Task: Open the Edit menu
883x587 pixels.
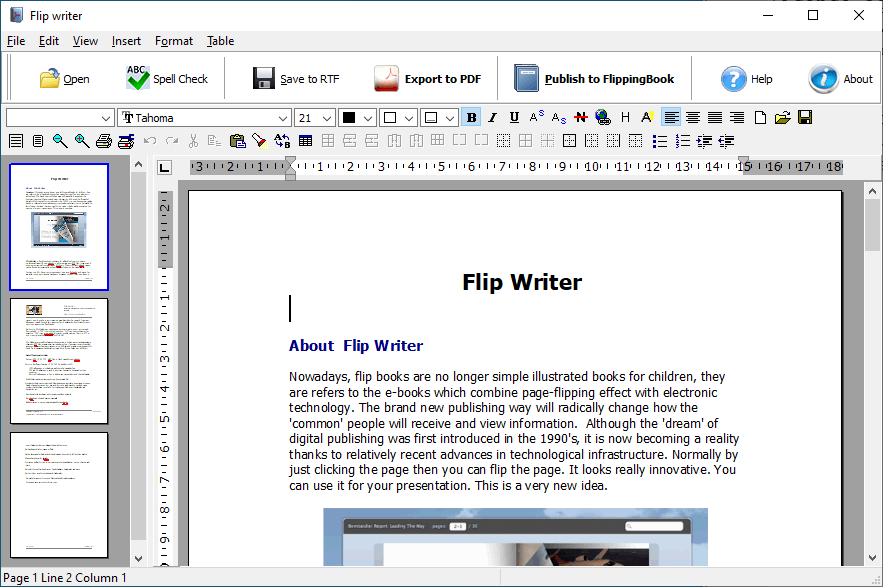Action: [48, 41]
